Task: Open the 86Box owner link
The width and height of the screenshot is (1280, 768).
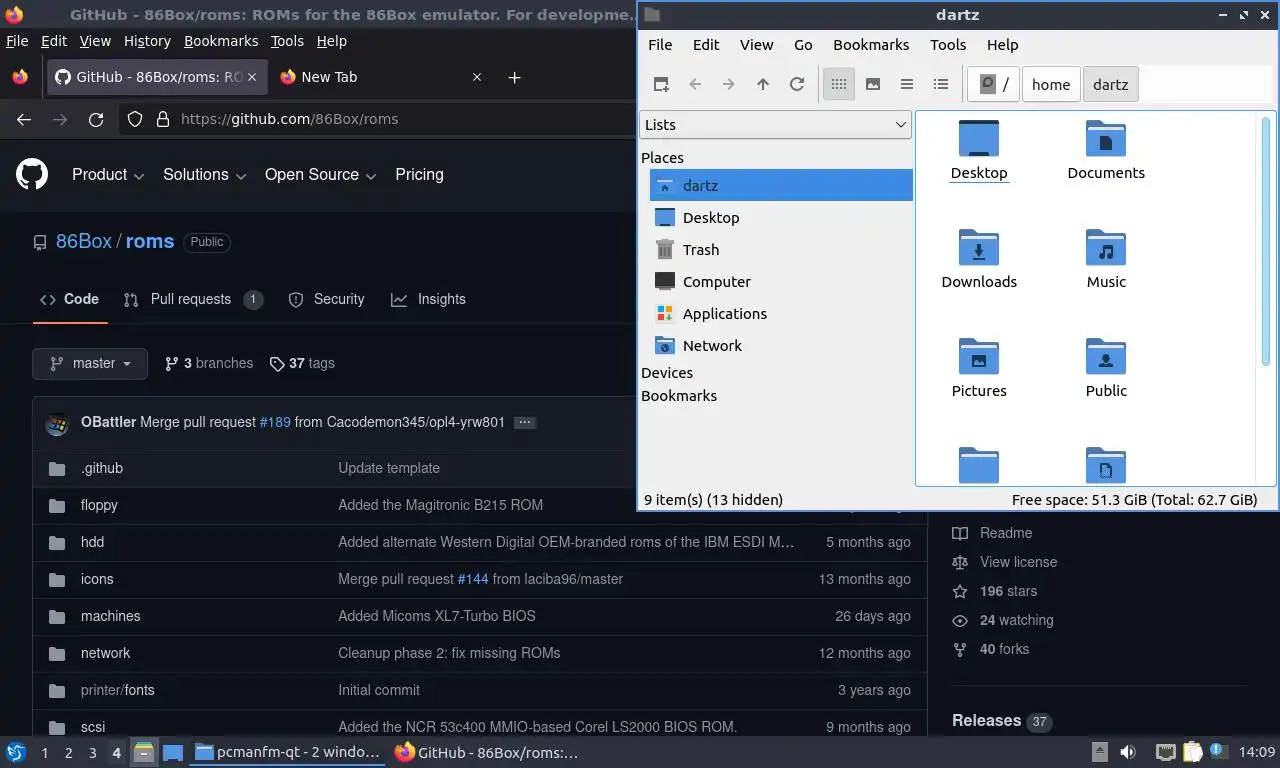Action: click(84, 241)
